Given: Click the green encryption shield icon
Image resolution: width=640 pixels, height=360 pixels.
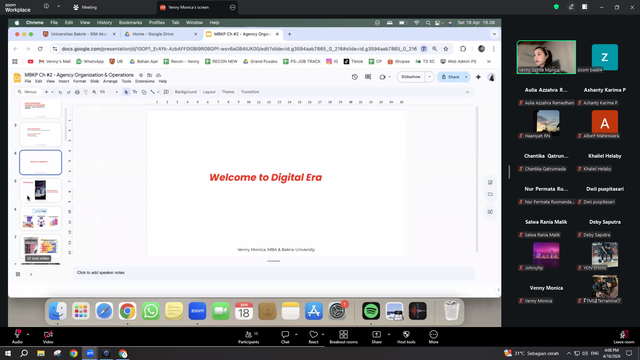Looking at the screenshot, I should (x=556, y=7).
